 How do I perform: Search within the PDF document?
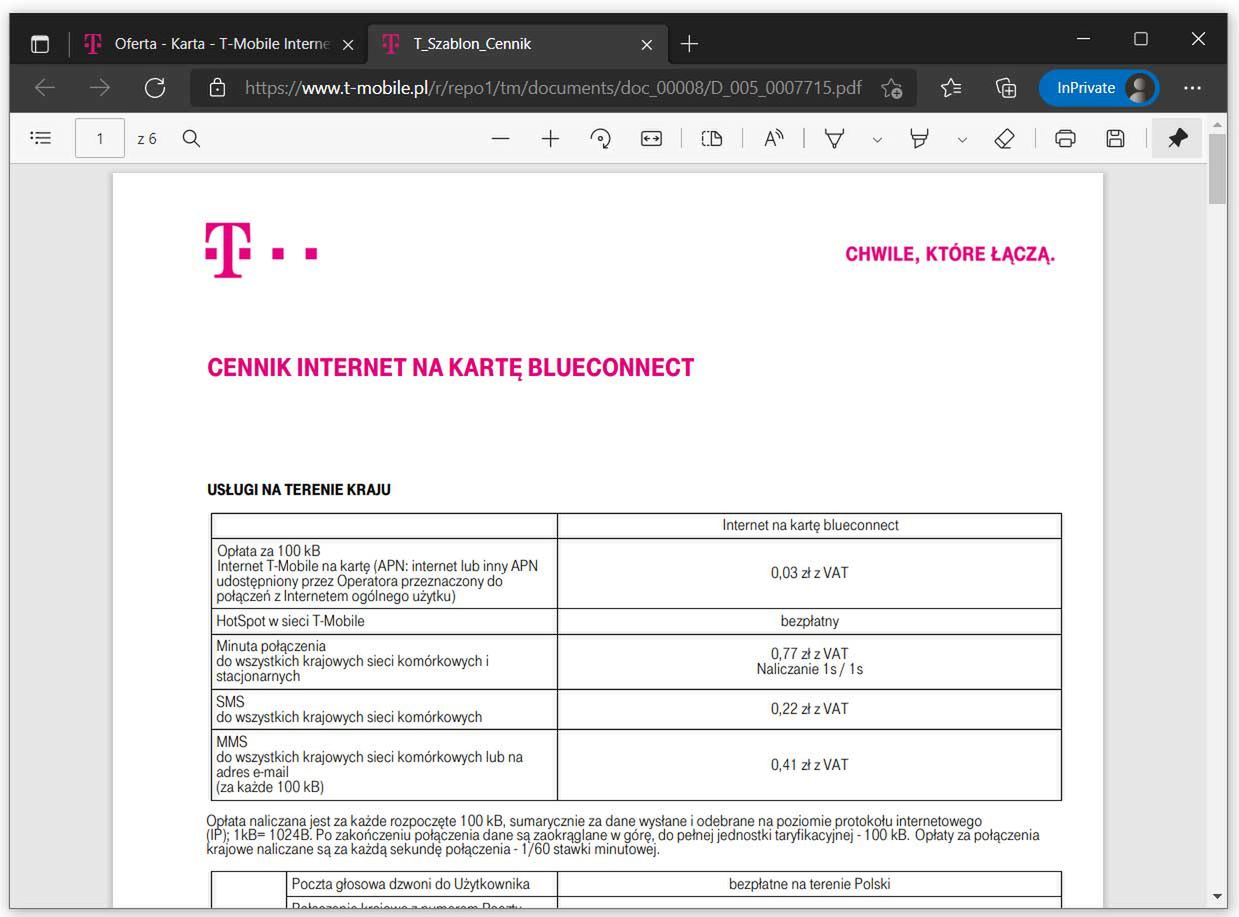coord(191,138)
